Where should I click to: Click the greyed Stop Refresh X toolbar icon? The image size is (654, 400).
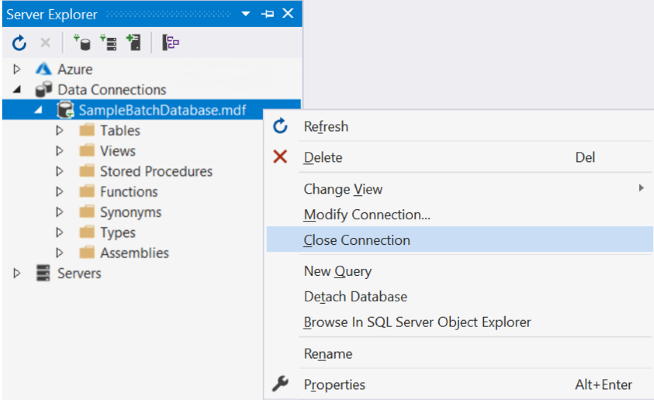[x=45, y=43]
